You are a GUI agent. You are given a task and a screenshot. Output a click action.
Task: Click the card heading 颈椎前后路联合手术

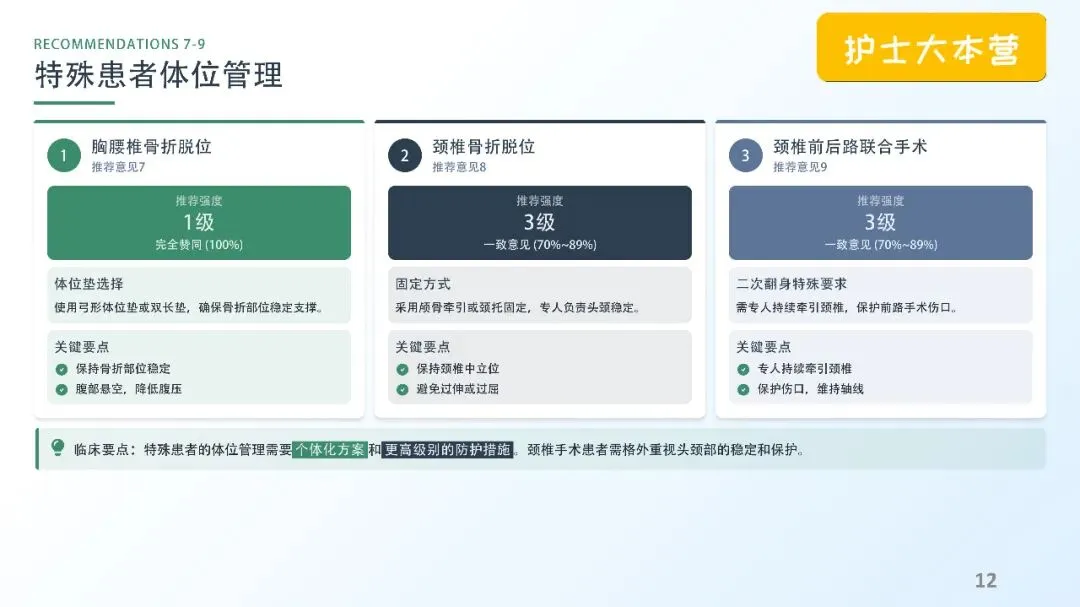(850, 147)
